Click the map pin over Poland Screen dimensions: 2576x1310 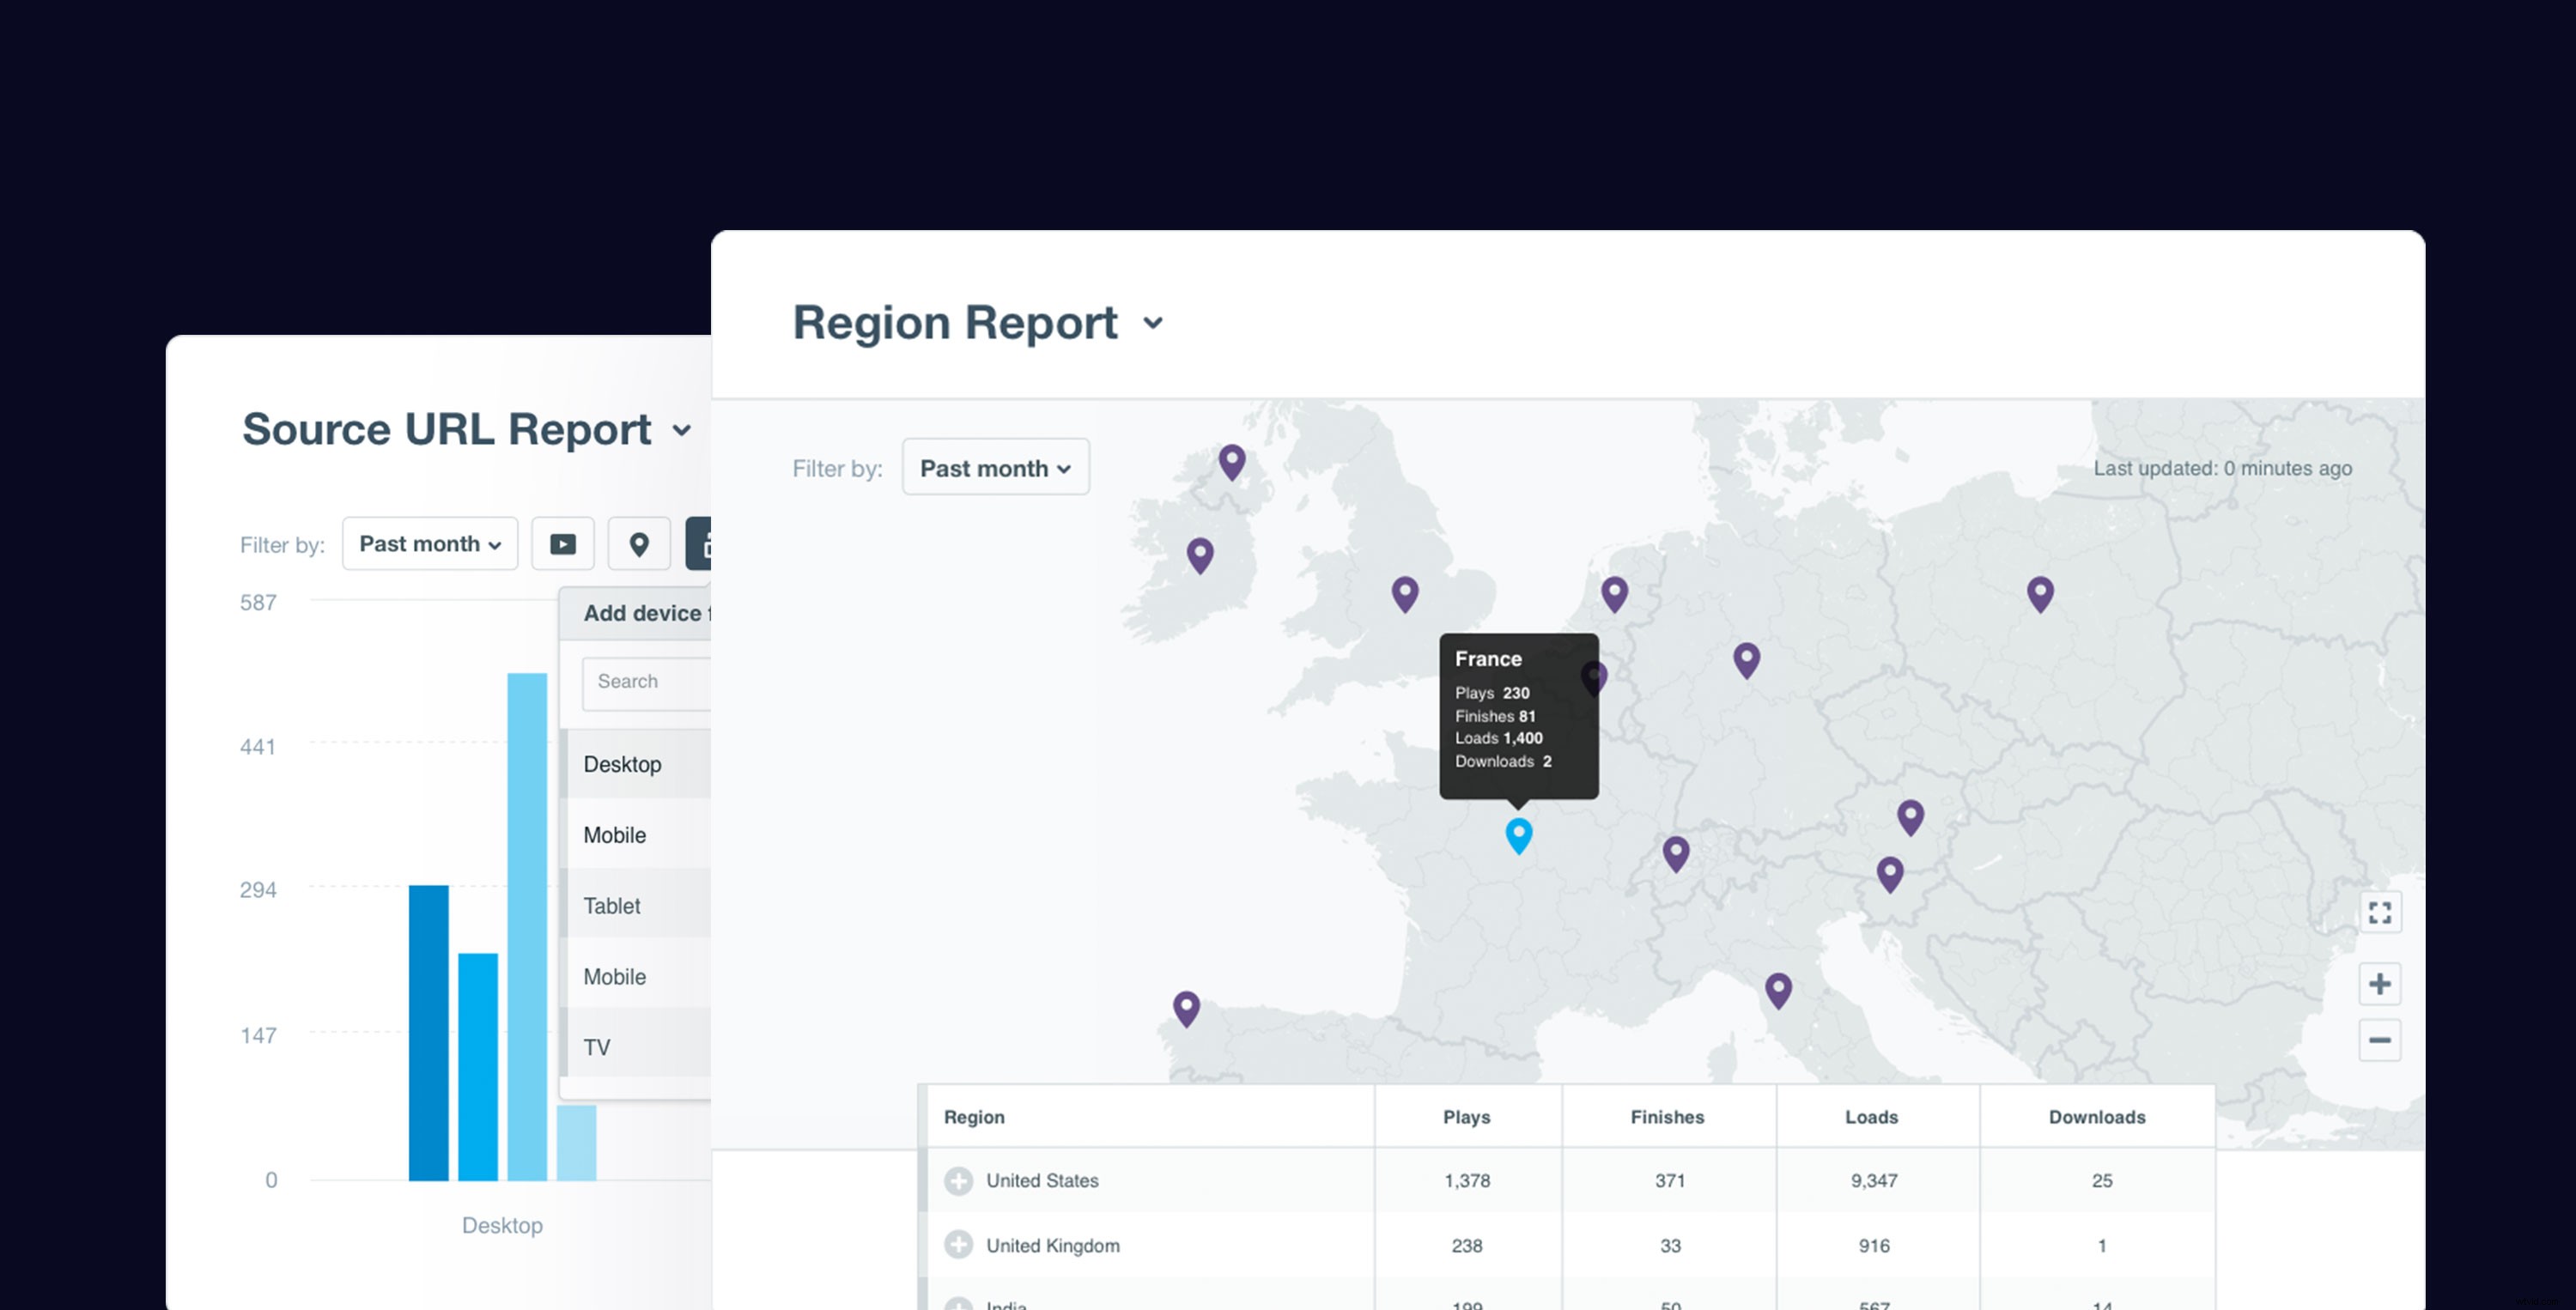[x=2039, y=593]
